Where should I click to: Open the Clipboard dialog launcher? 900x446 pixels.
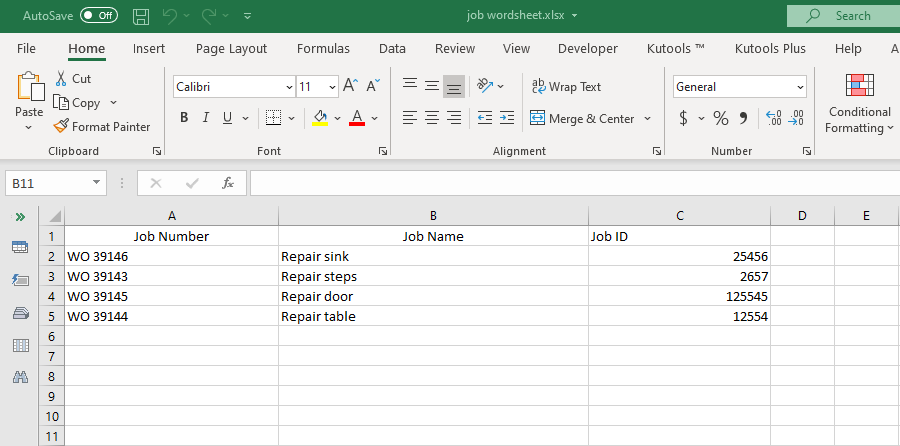157,151
